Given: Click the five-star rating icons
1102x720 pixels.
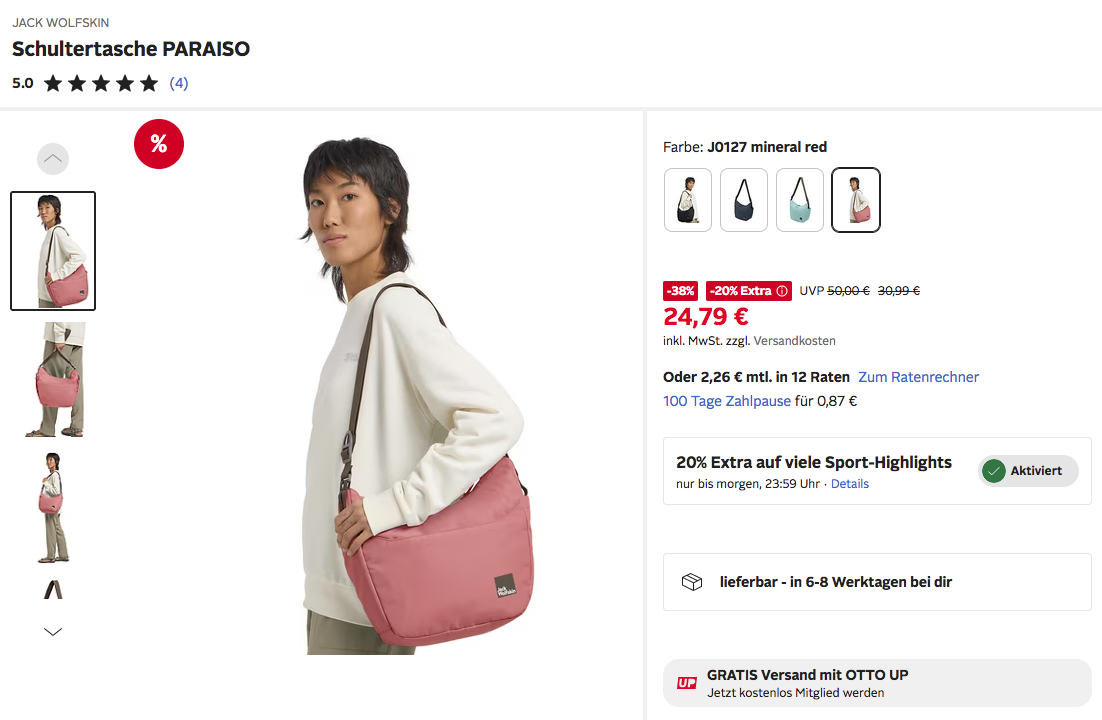Looking at the screenshot, I should 101,84.
